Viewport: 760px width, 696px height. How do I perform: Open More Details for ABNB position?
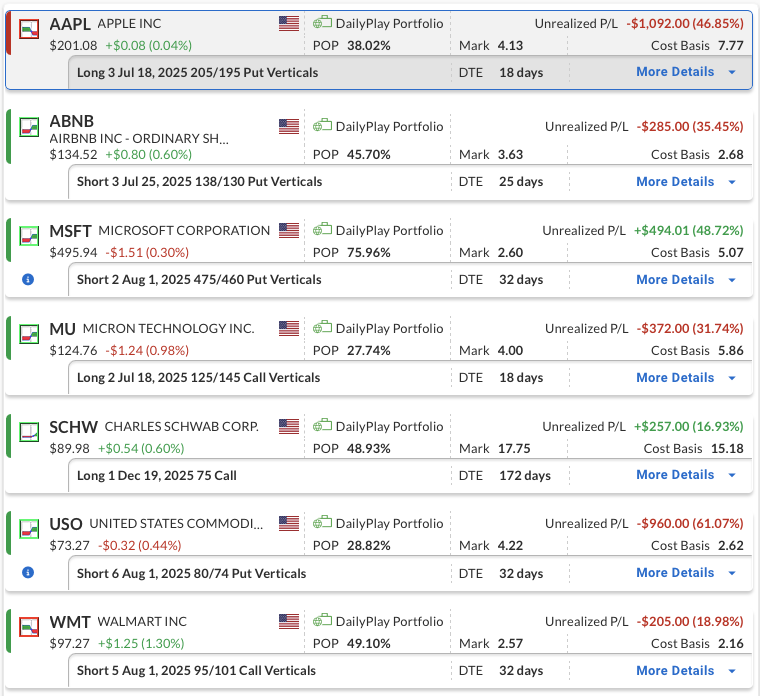(x=675, y=182)
